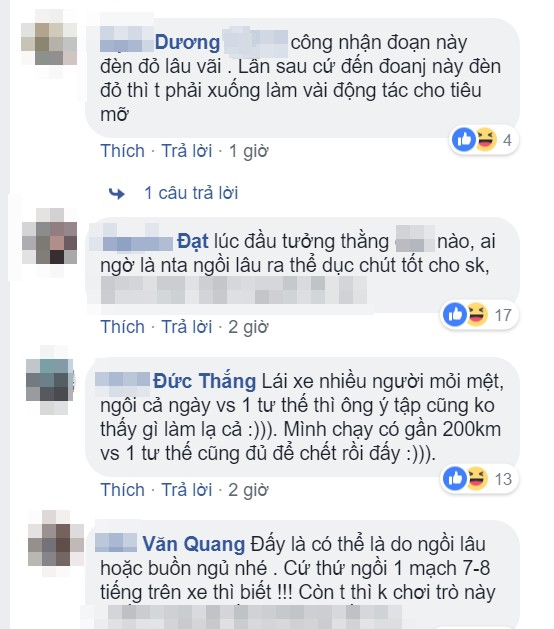554x629 pixels.
Task: Click Thích under Đạt's comment
Action: [x=122, y=327]
